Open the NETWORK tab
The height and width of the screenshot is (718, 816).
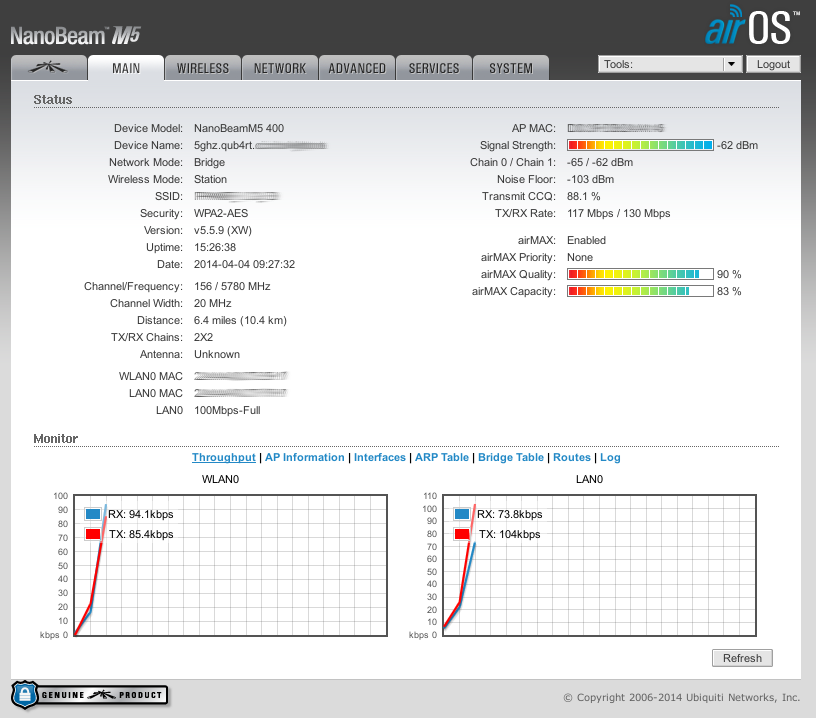pyautogui.click(x=280, y=68)
